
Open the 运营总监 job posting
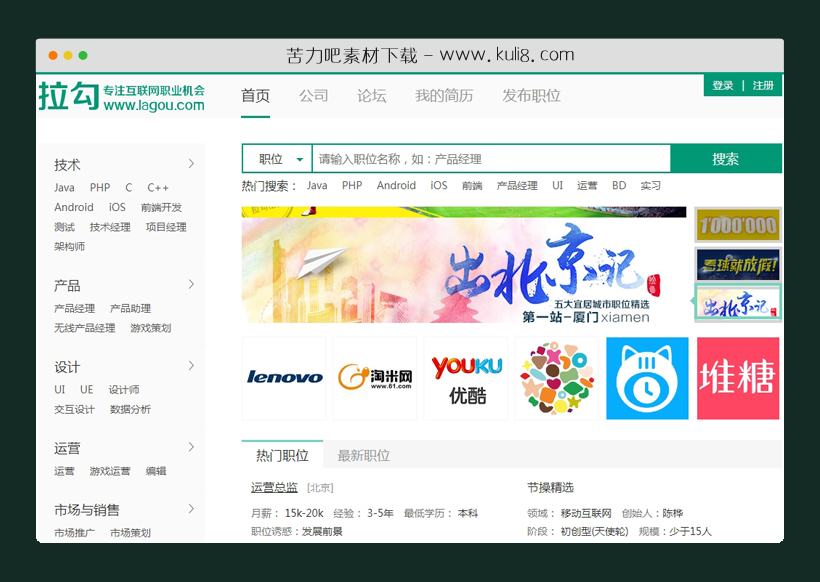[273, 487]
